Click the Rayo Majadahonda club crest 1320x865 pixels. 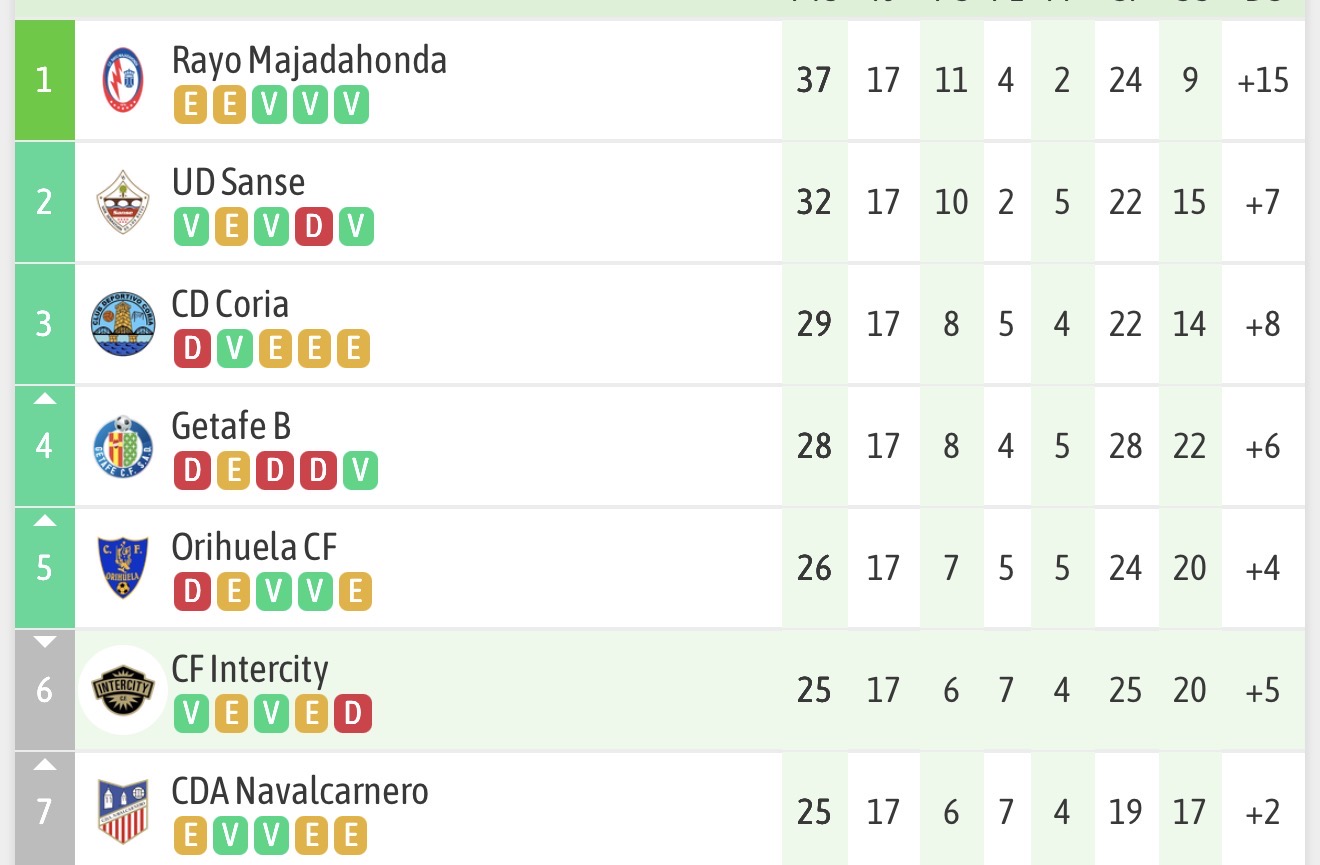(124, 80)
